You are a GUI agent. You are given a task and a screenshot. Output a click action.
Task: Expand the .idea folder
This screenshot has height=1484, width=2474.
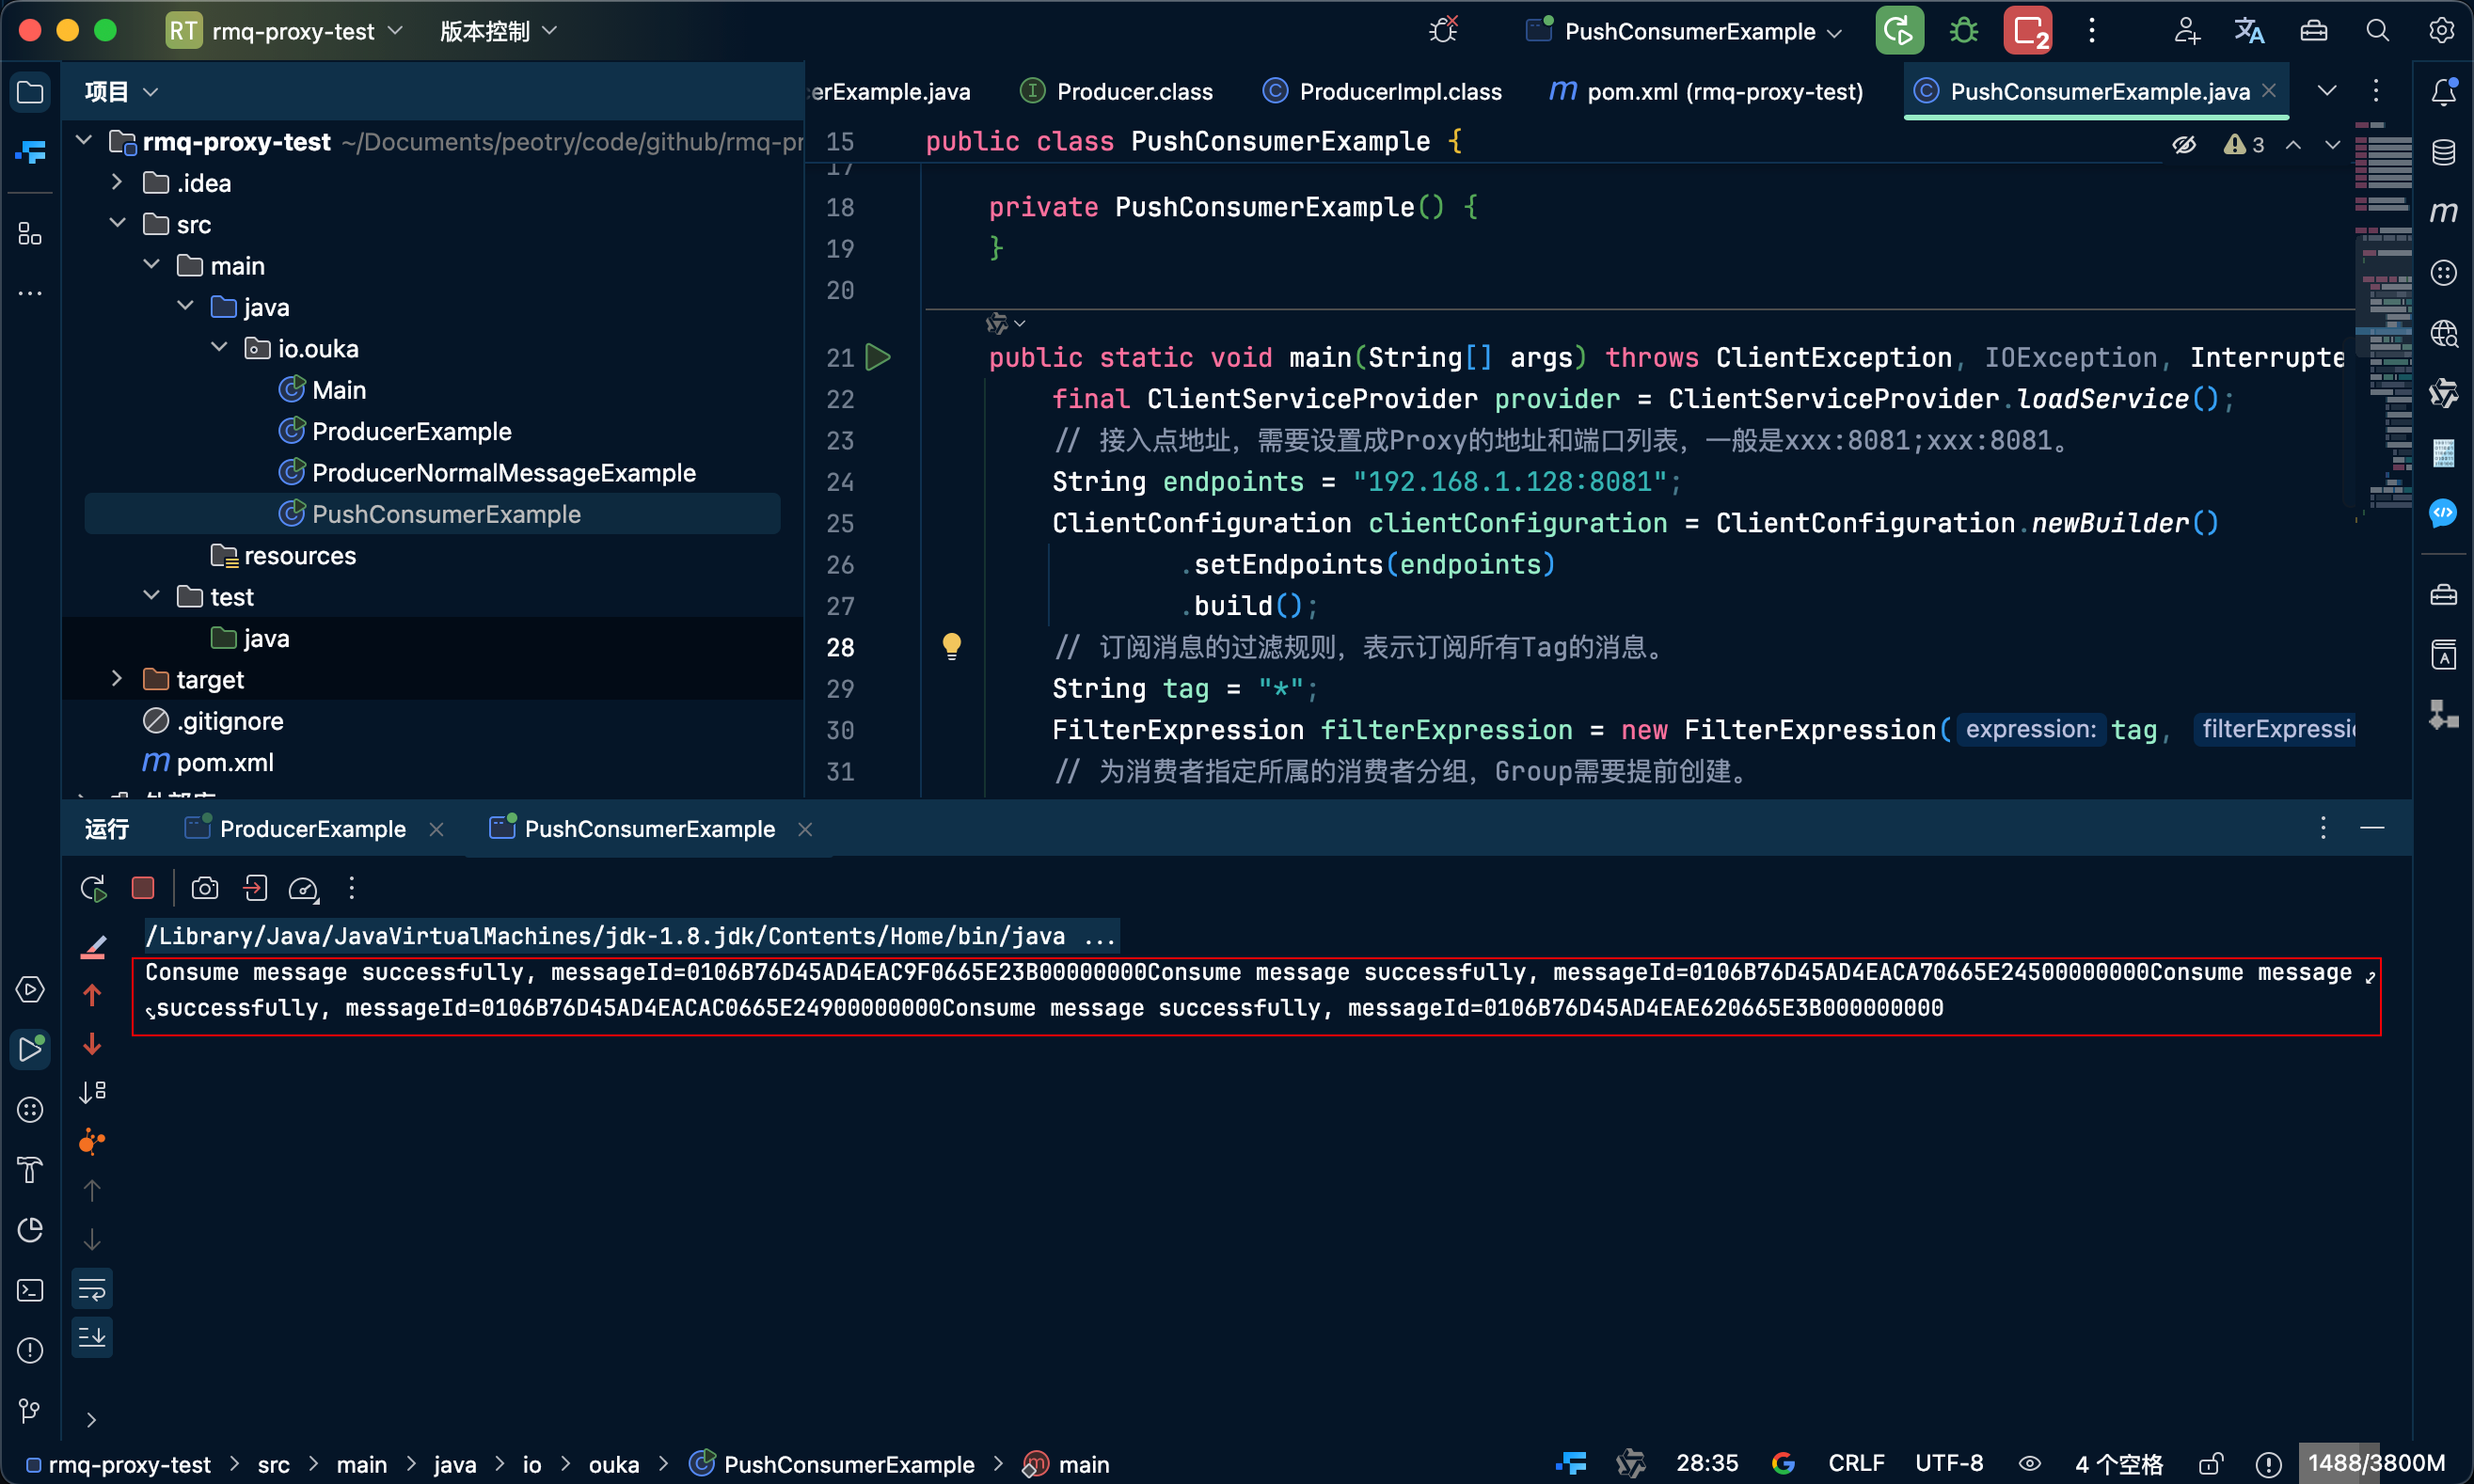(117, 182)
